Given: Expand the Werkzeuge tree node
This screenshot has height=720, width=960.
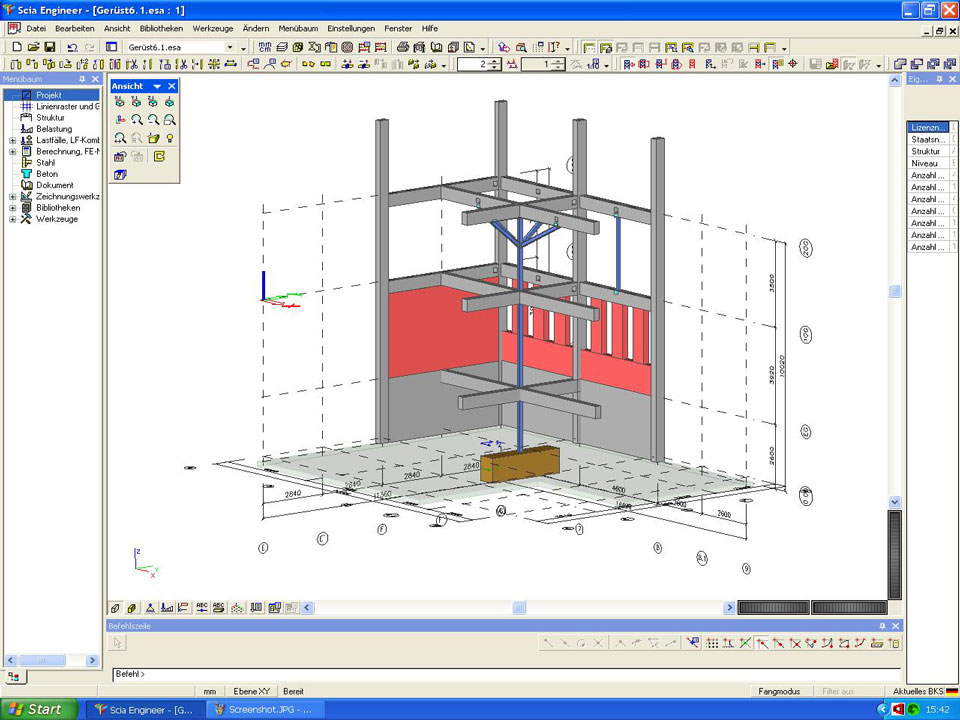Looking at the screenshot, I should tap(13, 219).
